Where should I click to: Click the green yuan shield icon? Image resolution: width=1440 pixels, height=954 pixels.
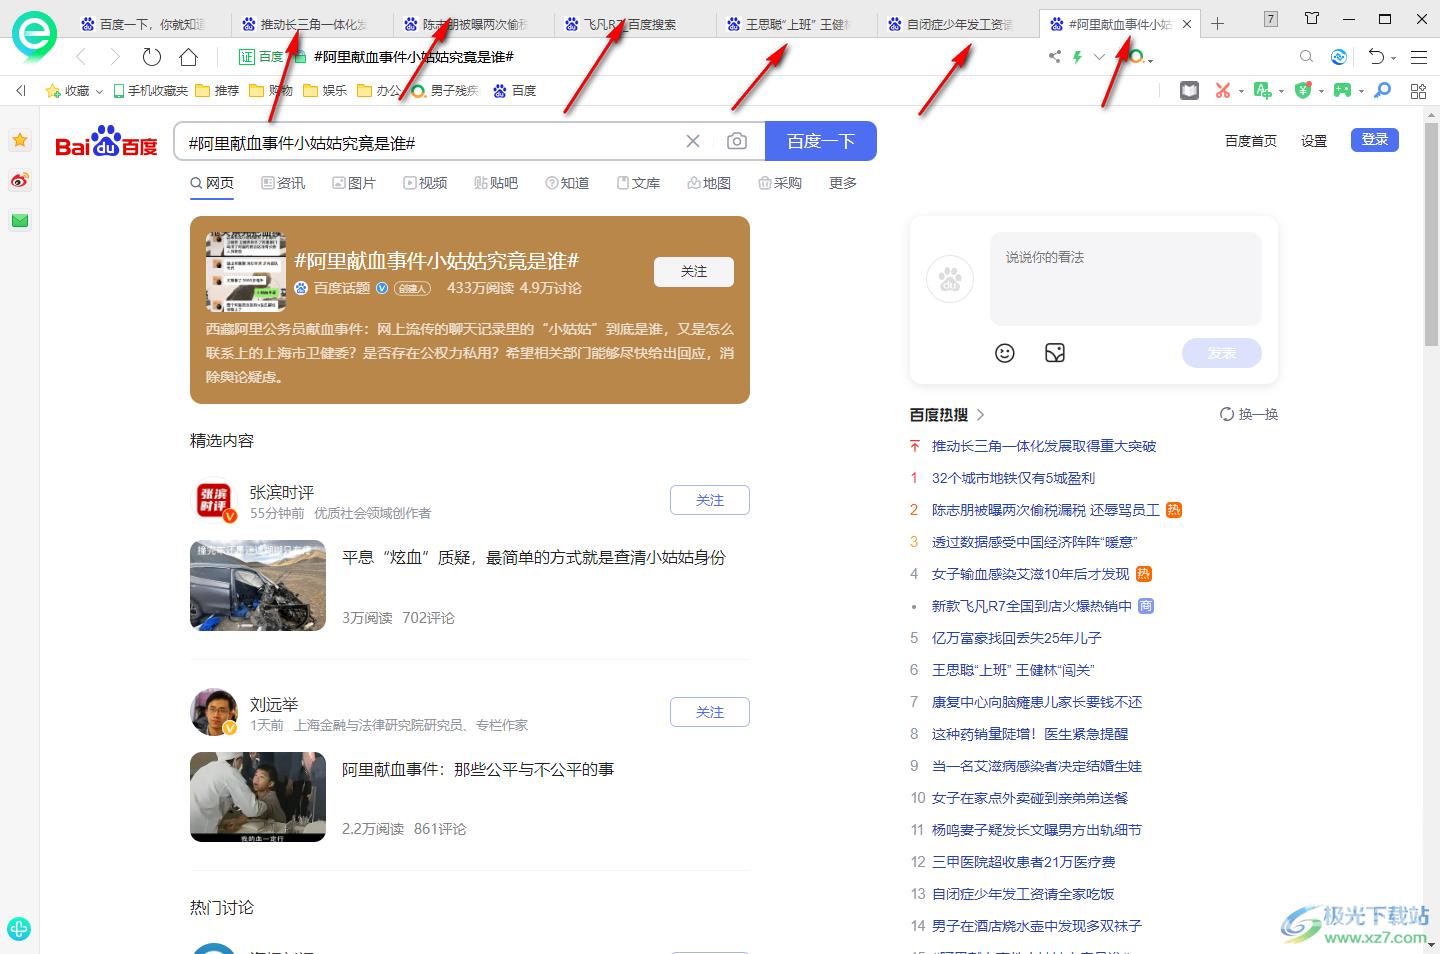click(1302, 90)
